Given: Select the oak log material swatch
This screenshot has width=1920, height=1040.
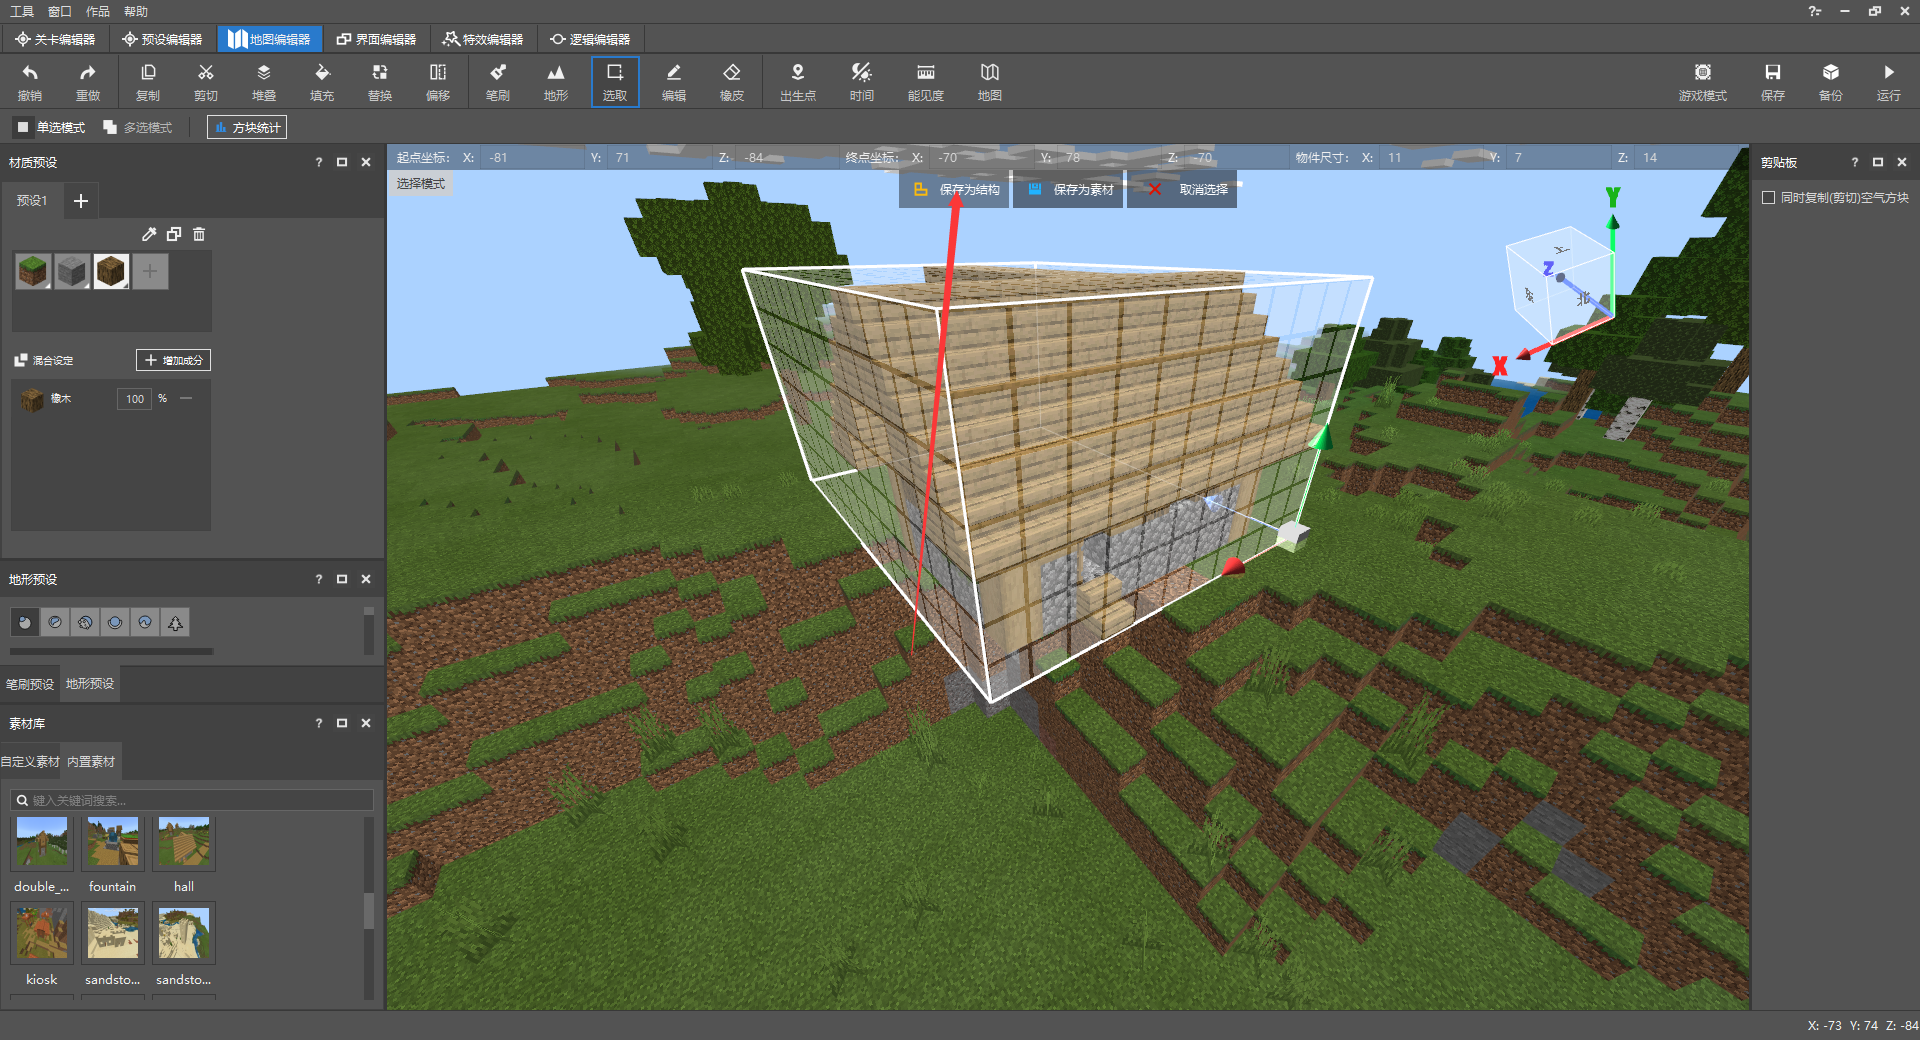Looking at the screenshot, I should point(111,271).
